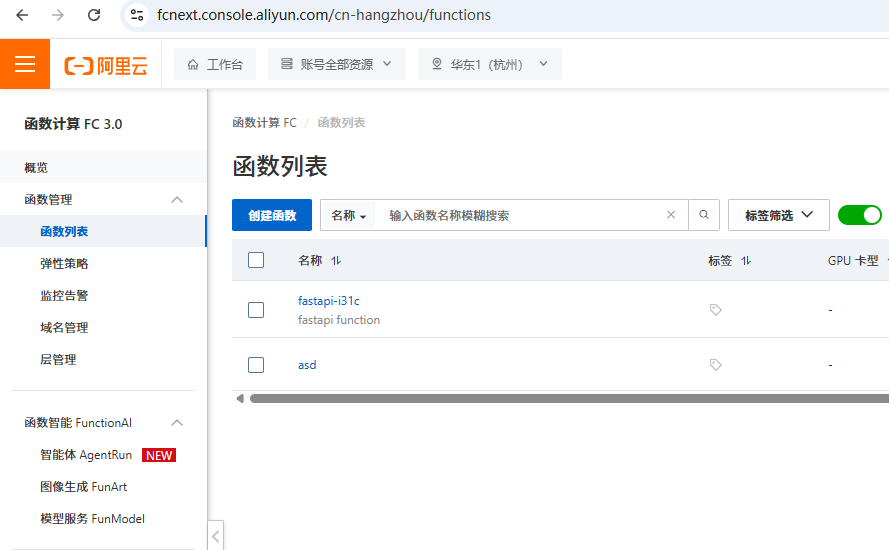889x550 pixels.
Task: Click the browser forward arrow
Action: coord(58,15)
